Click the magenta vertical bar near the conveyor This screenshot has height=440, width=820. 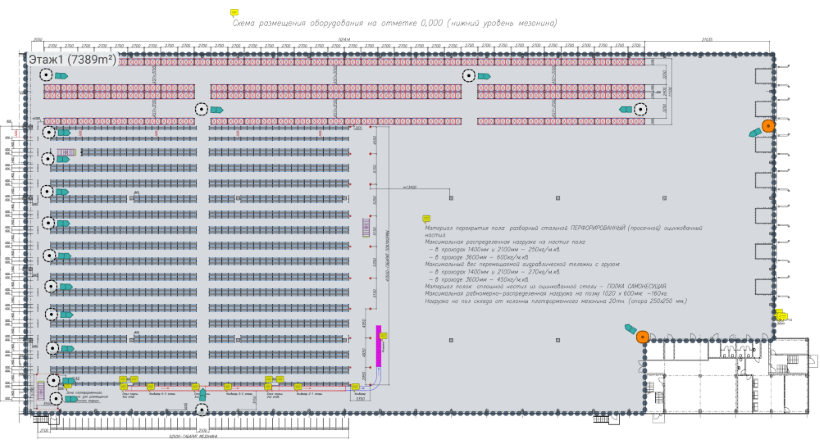click(379, 343)
